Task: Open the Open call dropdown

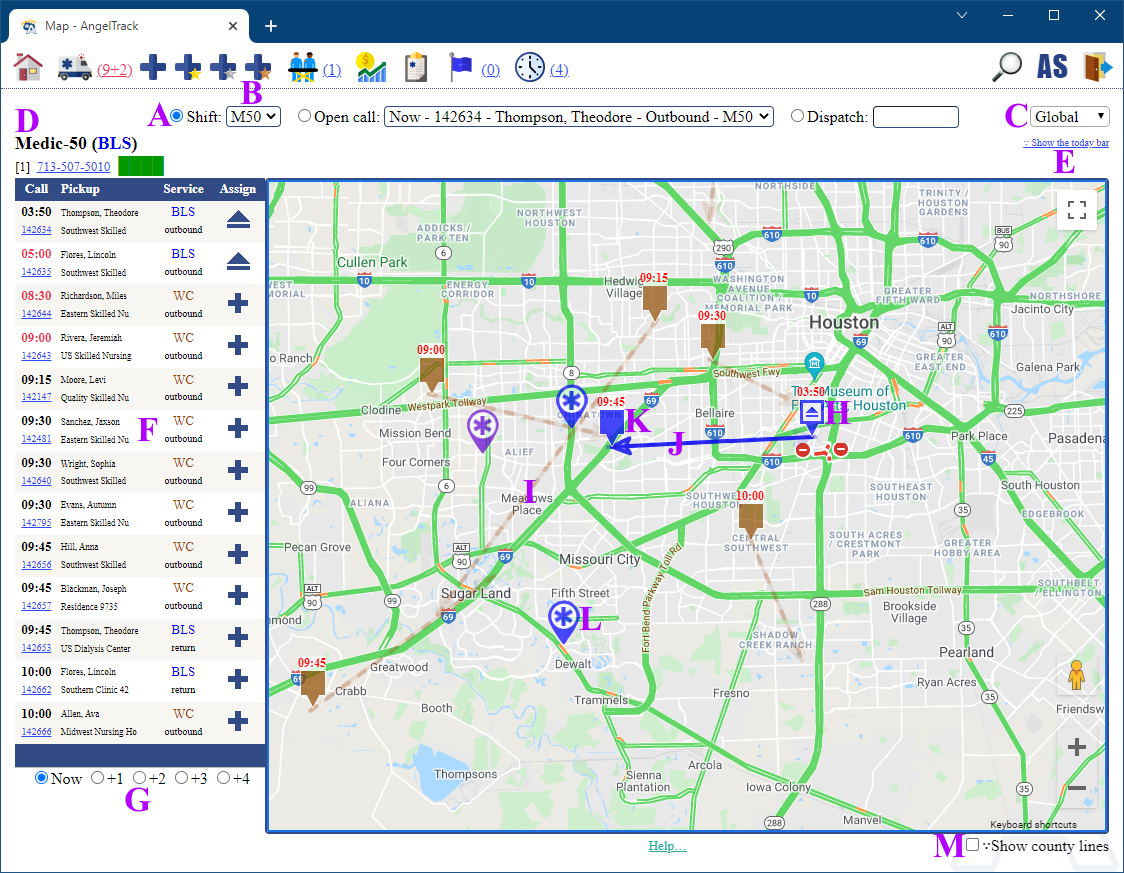Action: click(578, 116)
